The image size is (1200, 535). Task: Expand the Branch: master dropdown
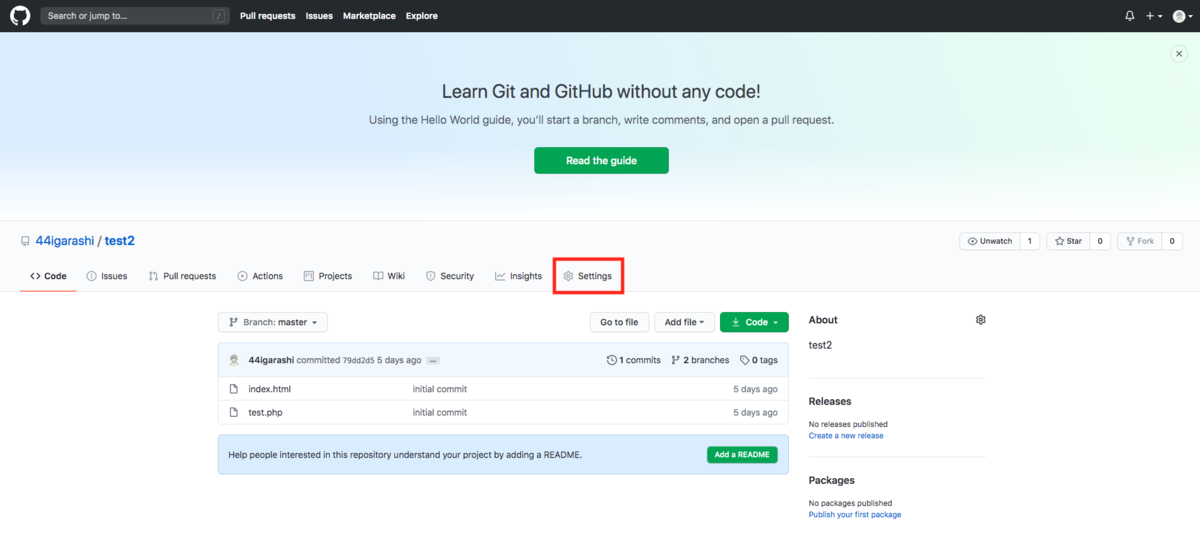pos(273,322)
